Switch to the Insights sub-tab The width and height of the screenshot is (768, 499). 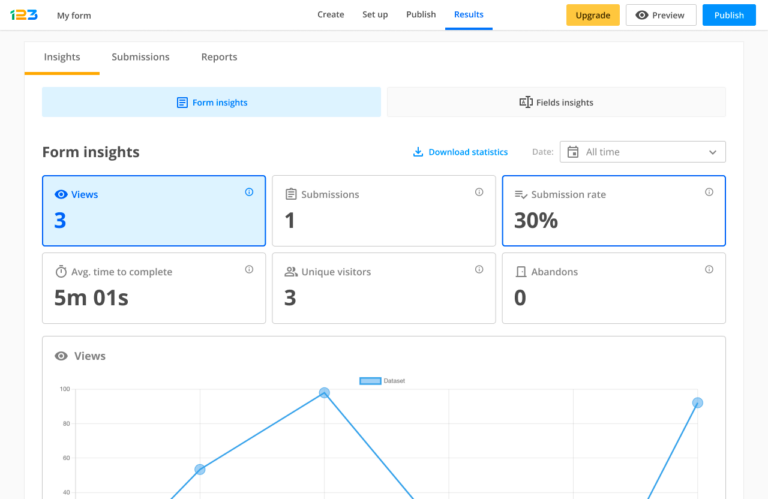62,57
